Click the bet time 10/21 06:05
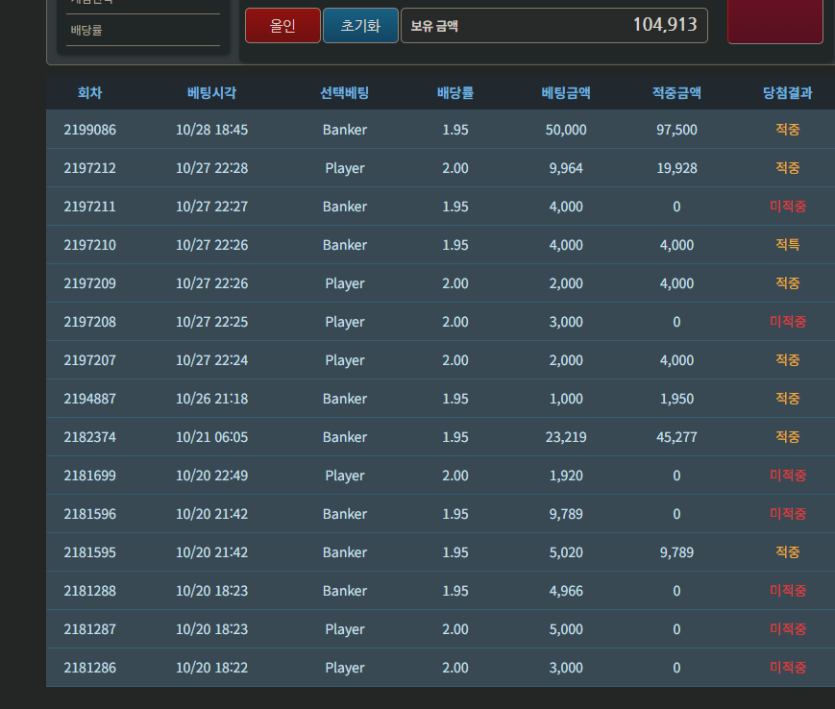This screenshot has height=709, width=835. 212,437
